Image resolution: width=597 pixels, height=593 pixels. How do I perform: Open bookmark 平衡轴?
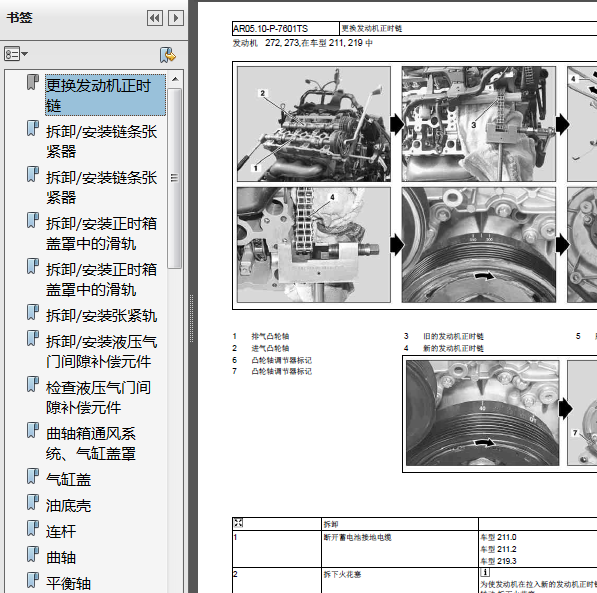click(68, 583)
